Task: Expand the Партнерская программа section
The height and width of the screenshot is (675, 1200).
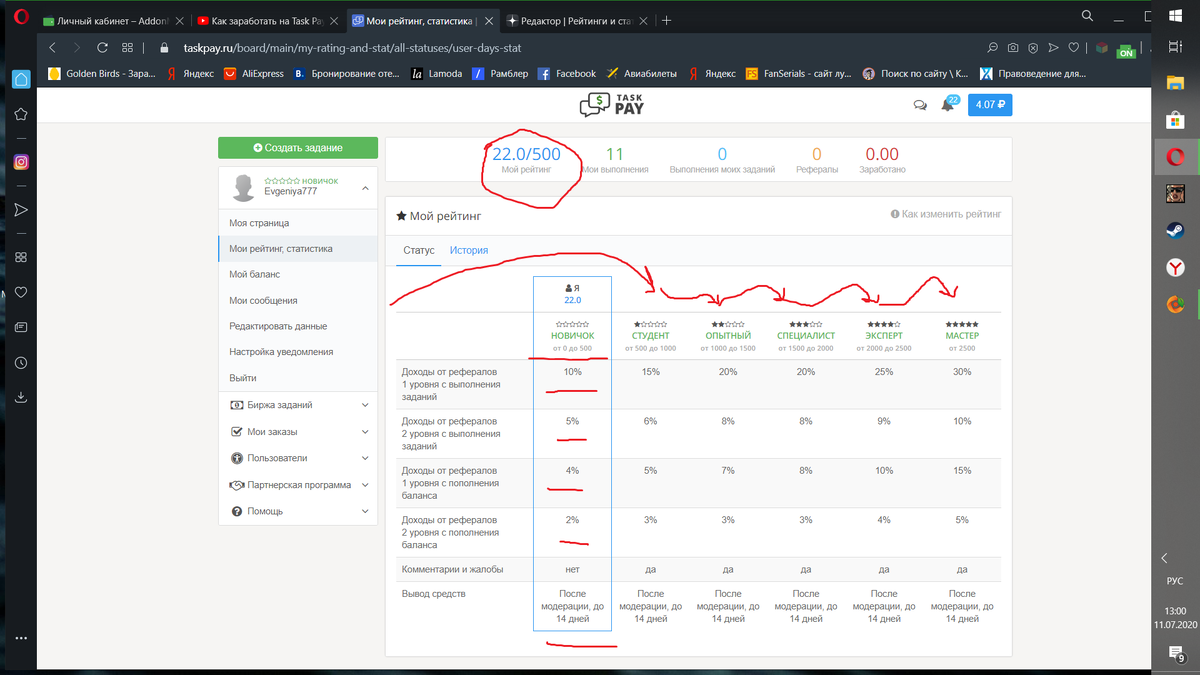Action: [x=298, y=485]
